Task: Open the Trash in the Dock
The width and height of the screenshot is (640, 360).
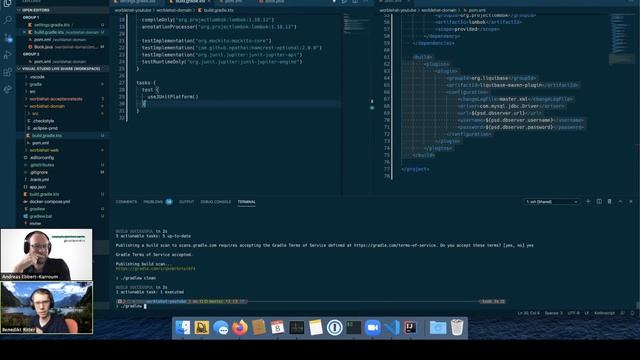Action: [x=457, y=328]
